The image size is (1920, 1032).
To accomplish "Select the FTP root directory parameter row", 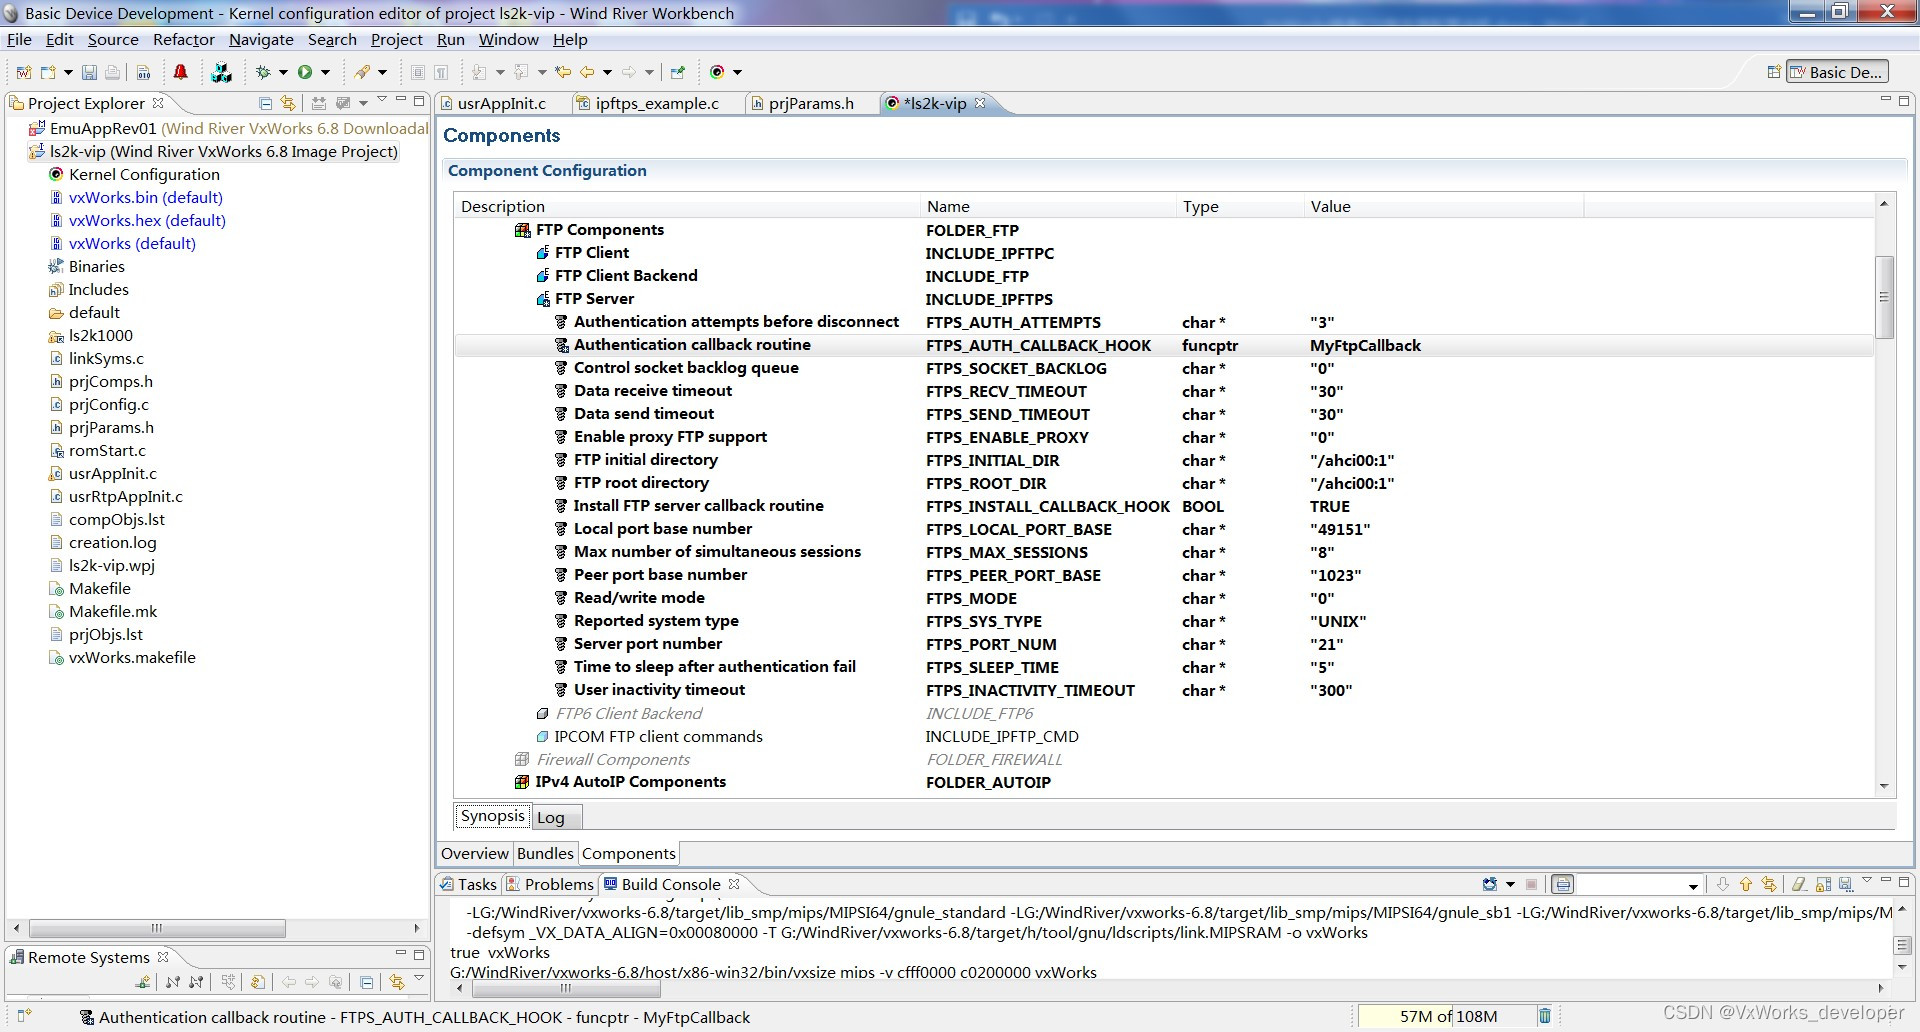I will pyautogui.click(x=1164, y=483).
